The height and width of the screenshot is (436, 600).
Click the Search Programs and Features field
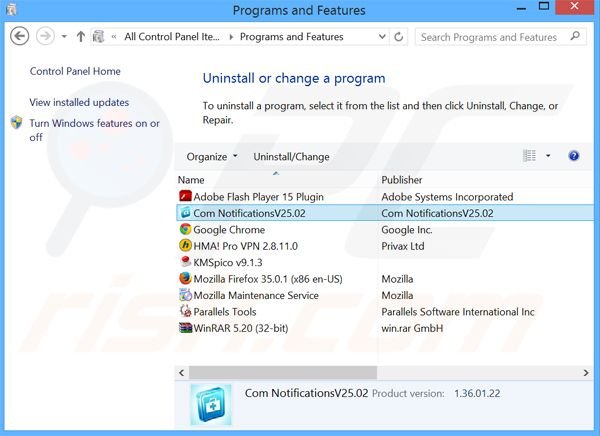(x=489, y=37)
